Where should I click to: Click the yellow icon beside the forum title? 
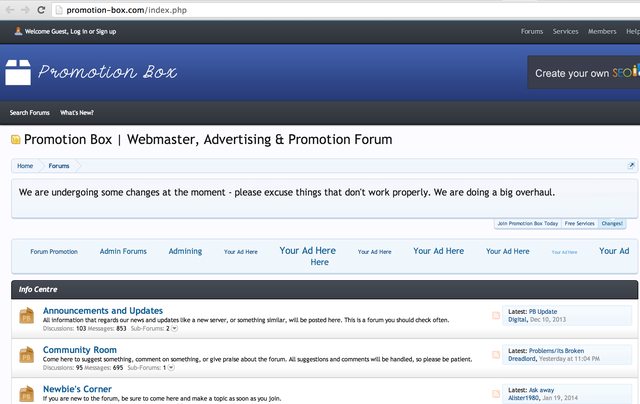point(16,140)
